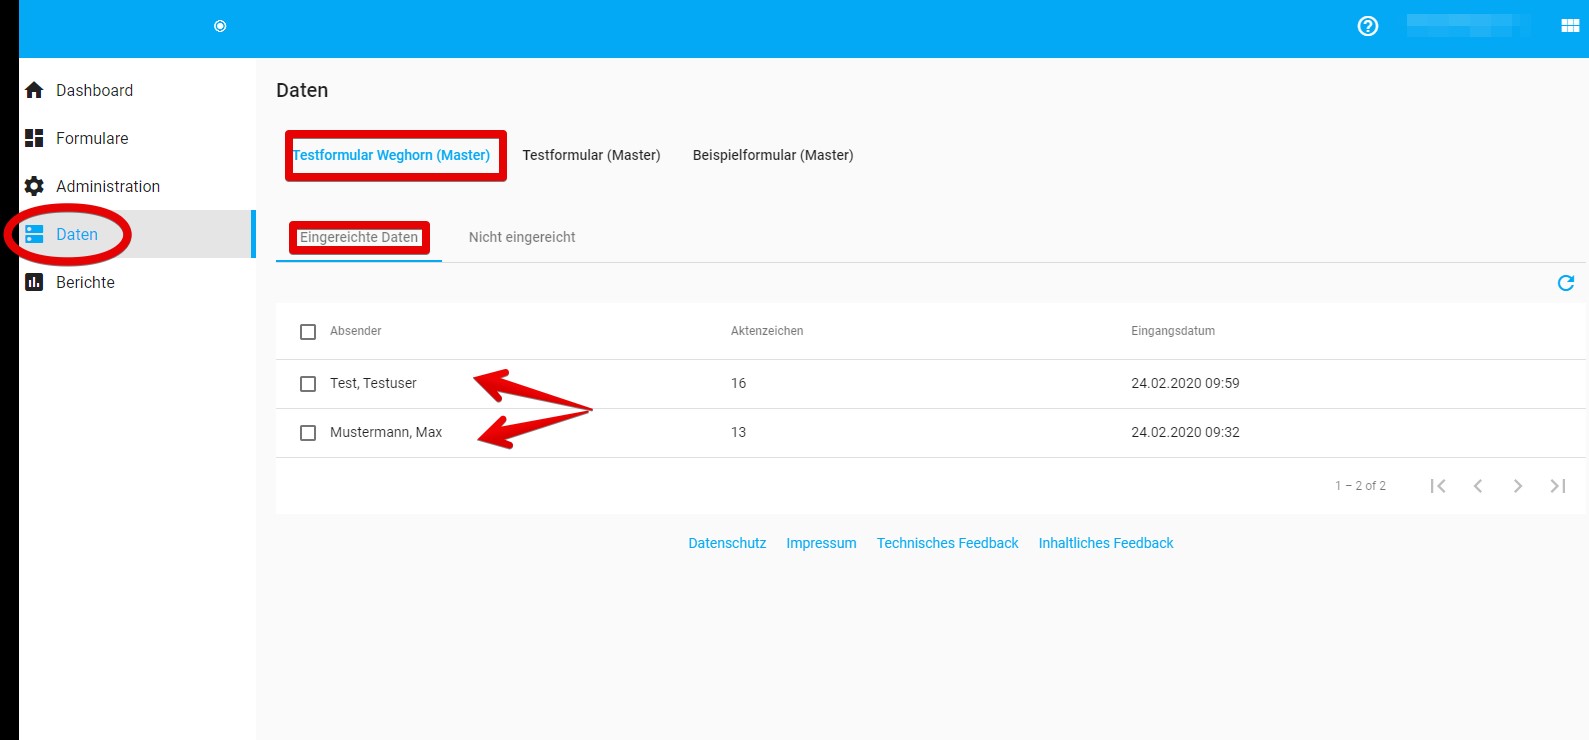Go to first page of table

point(1438,486)
